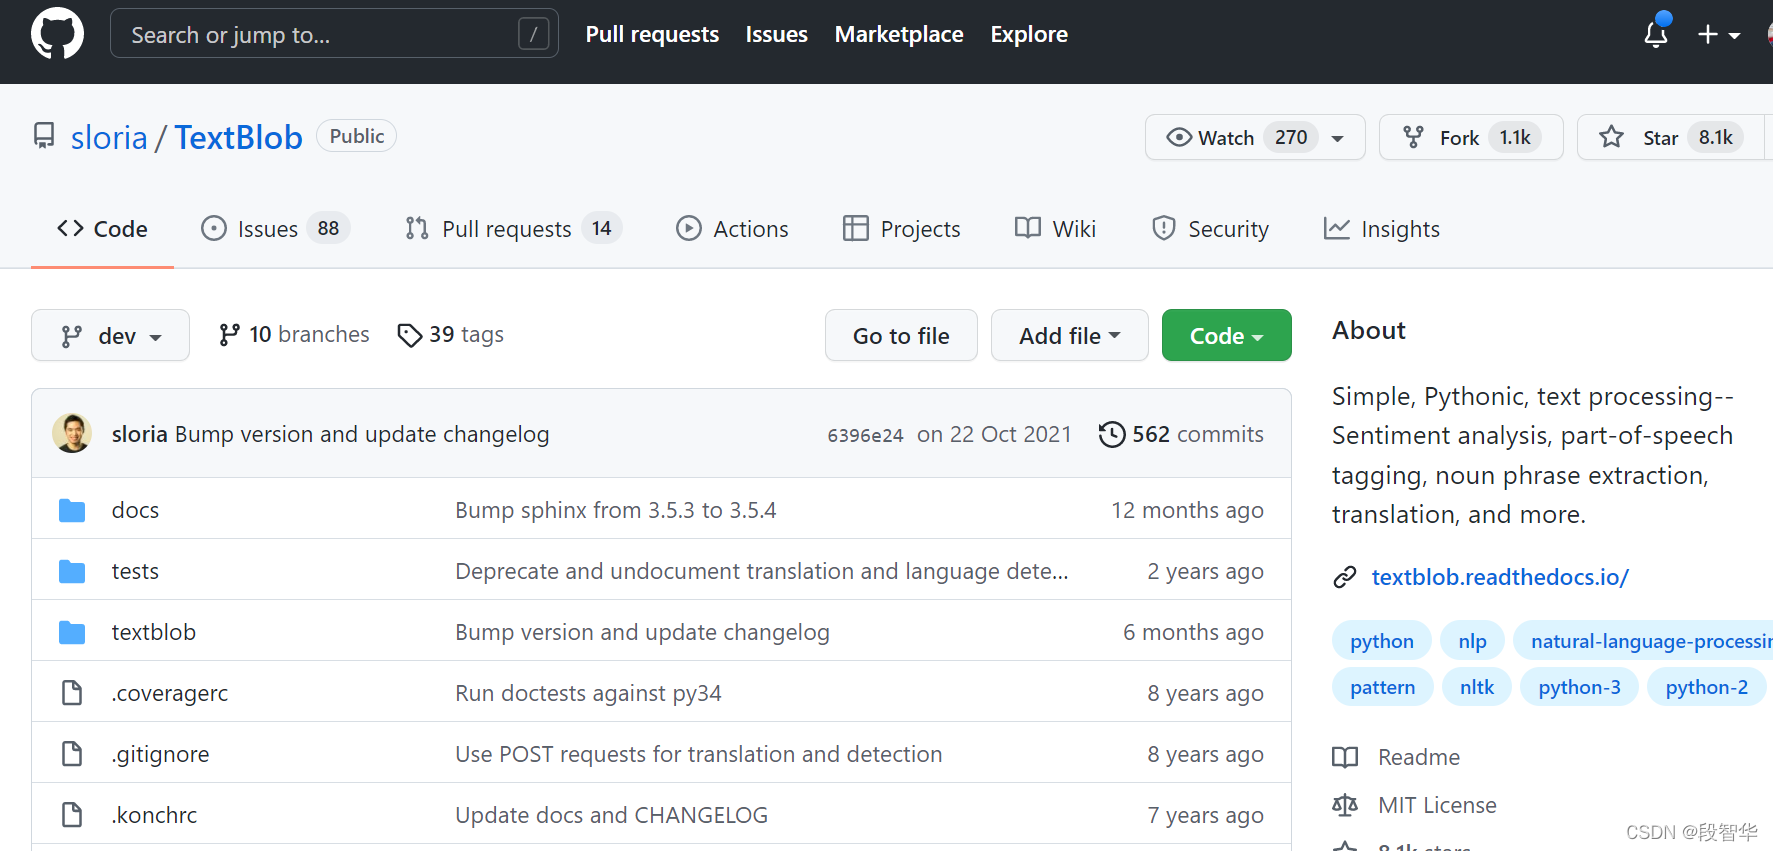
Task: Open the .konchrc file
Action: 154,815
